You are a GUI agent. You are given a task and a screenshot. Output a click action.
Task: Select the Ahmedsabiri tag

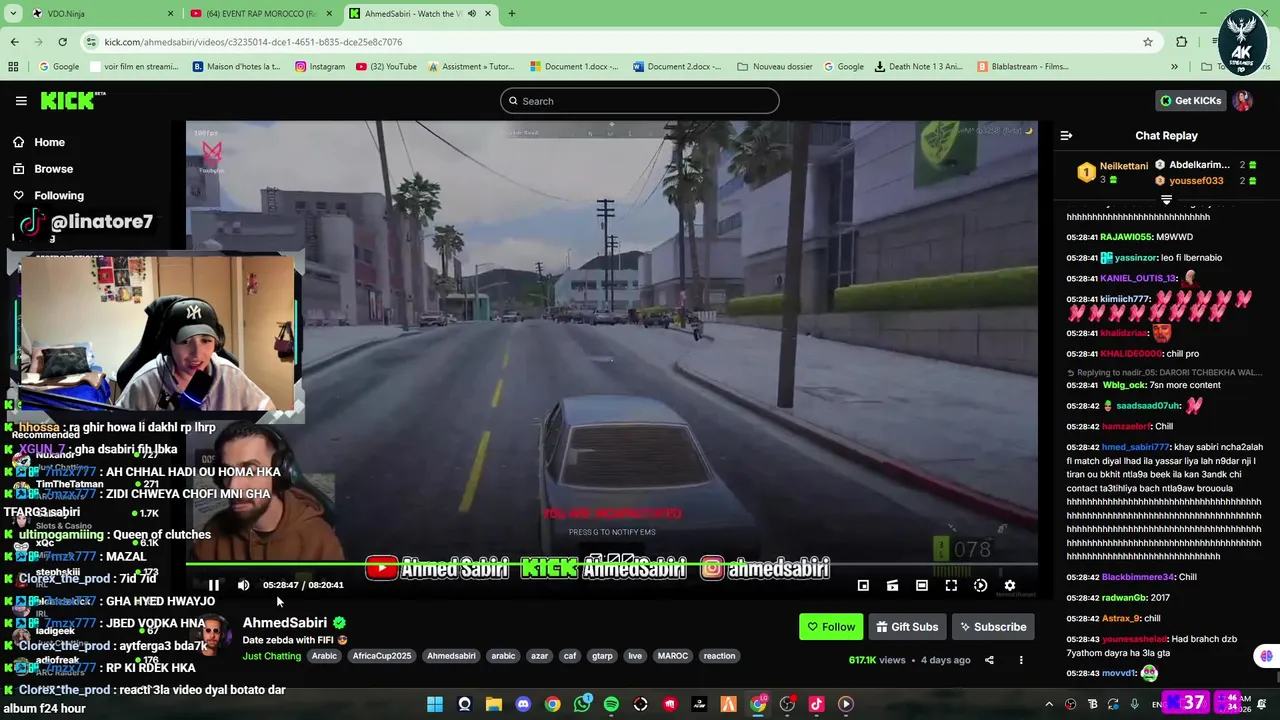451,656
